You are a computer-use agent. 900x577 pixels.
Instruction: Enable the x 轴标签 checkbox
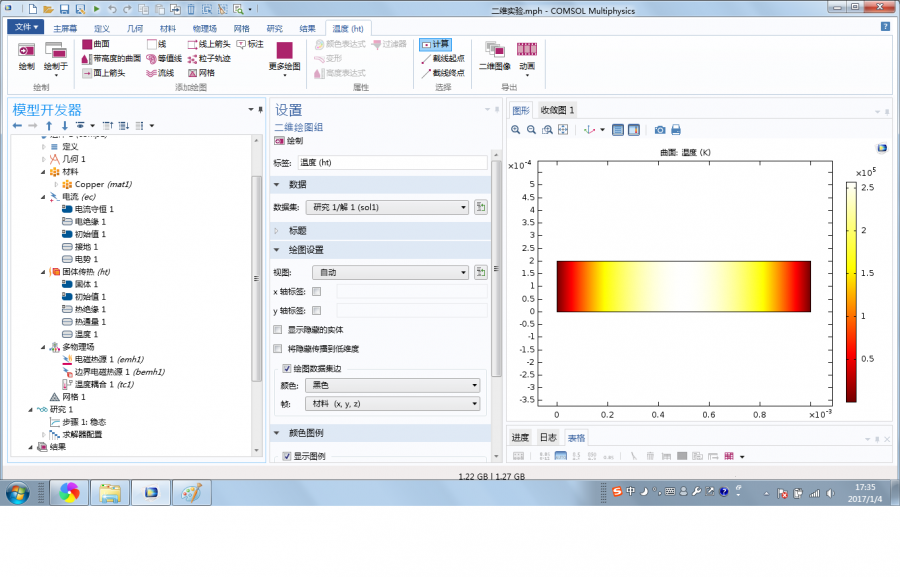click(x=316, y=292)
